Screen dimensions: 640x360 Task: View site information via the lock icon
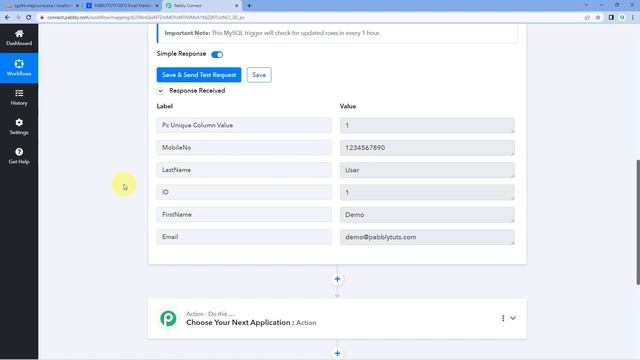[42, 18]
